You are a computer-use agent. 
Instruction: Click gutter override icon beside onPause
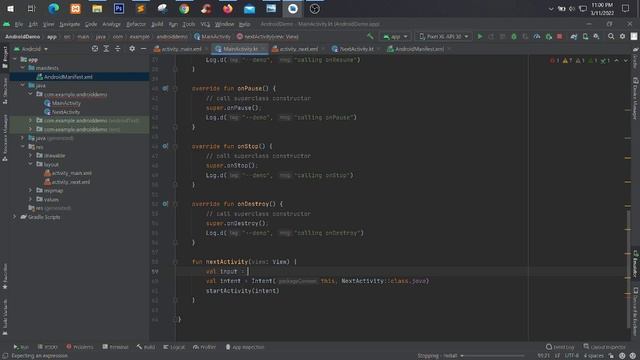tap(165, 88)
